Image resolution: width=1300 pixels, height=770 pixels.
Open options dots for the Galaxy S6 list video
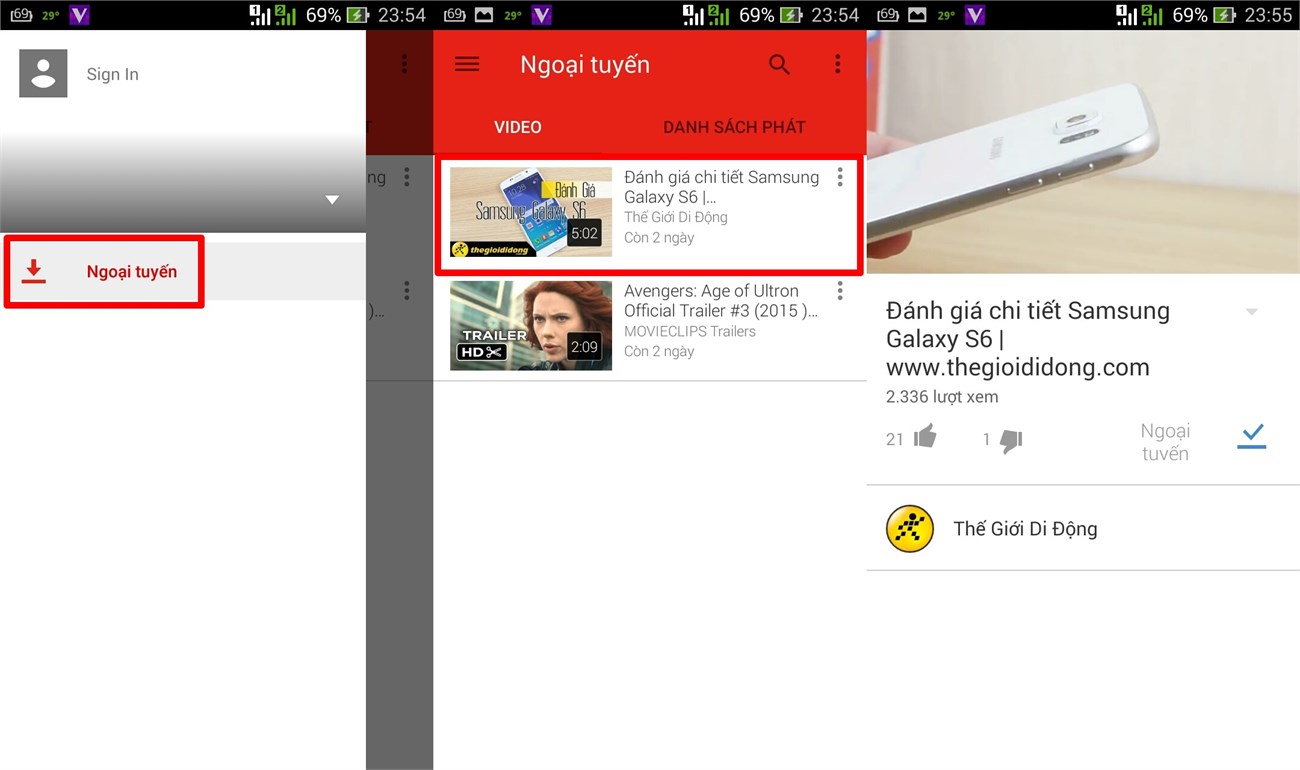[840, 177]
